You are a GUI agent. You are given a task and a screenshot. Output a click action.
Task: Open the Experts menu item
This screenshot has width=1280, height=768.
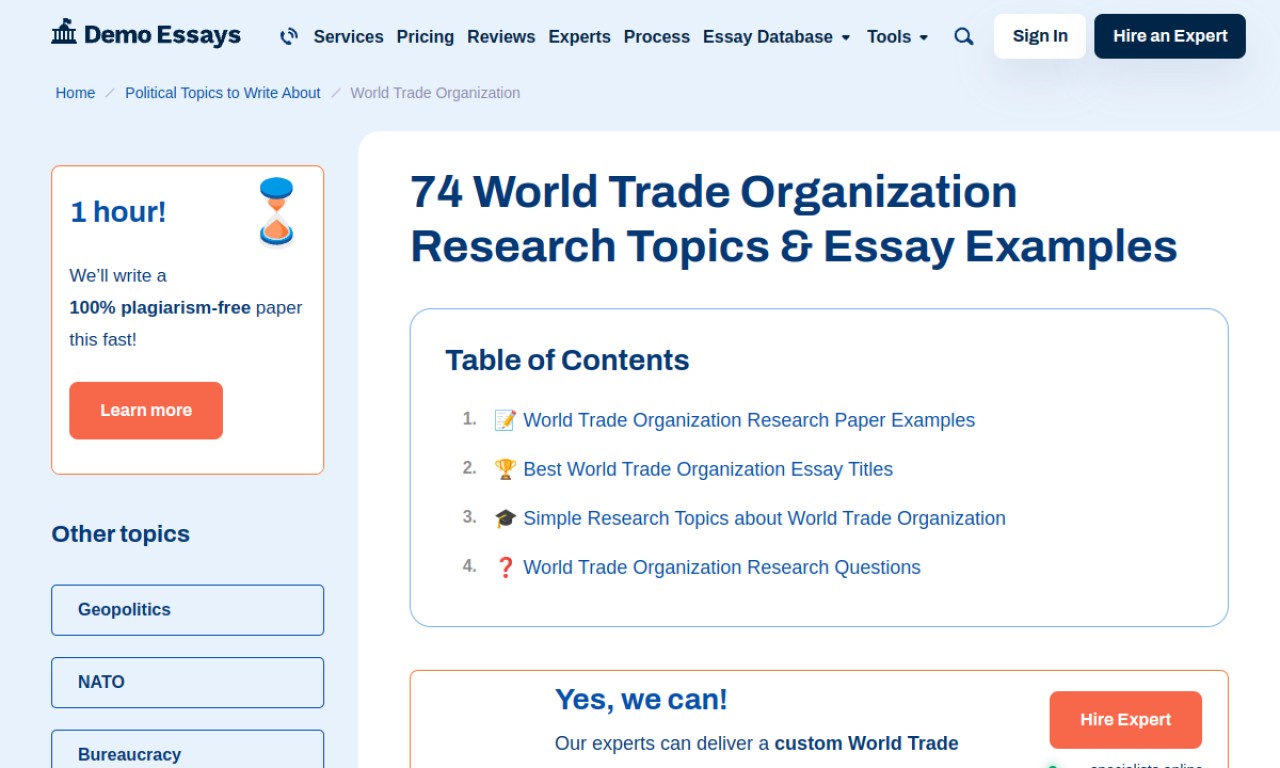pos(579,36)
